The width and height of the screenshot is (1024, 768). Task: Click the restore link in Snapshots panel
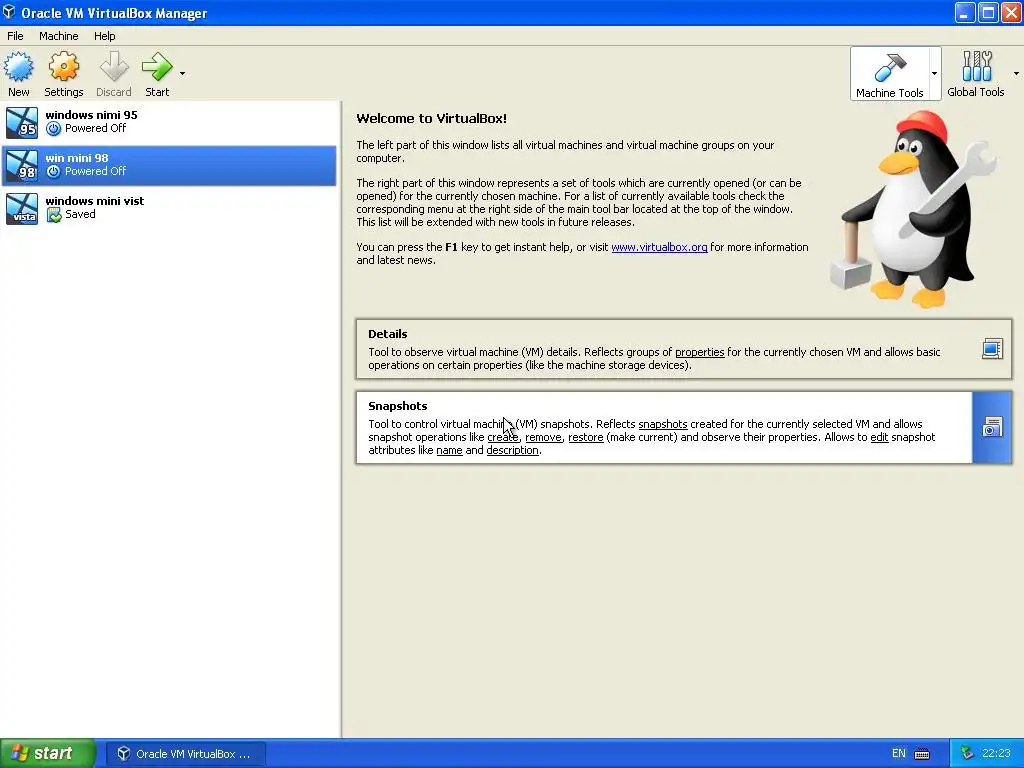585,437
